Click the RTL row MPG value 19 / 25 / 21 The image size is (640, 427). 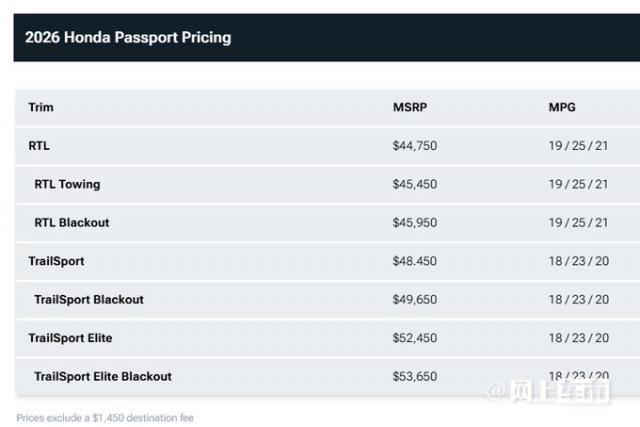point(578,146)
